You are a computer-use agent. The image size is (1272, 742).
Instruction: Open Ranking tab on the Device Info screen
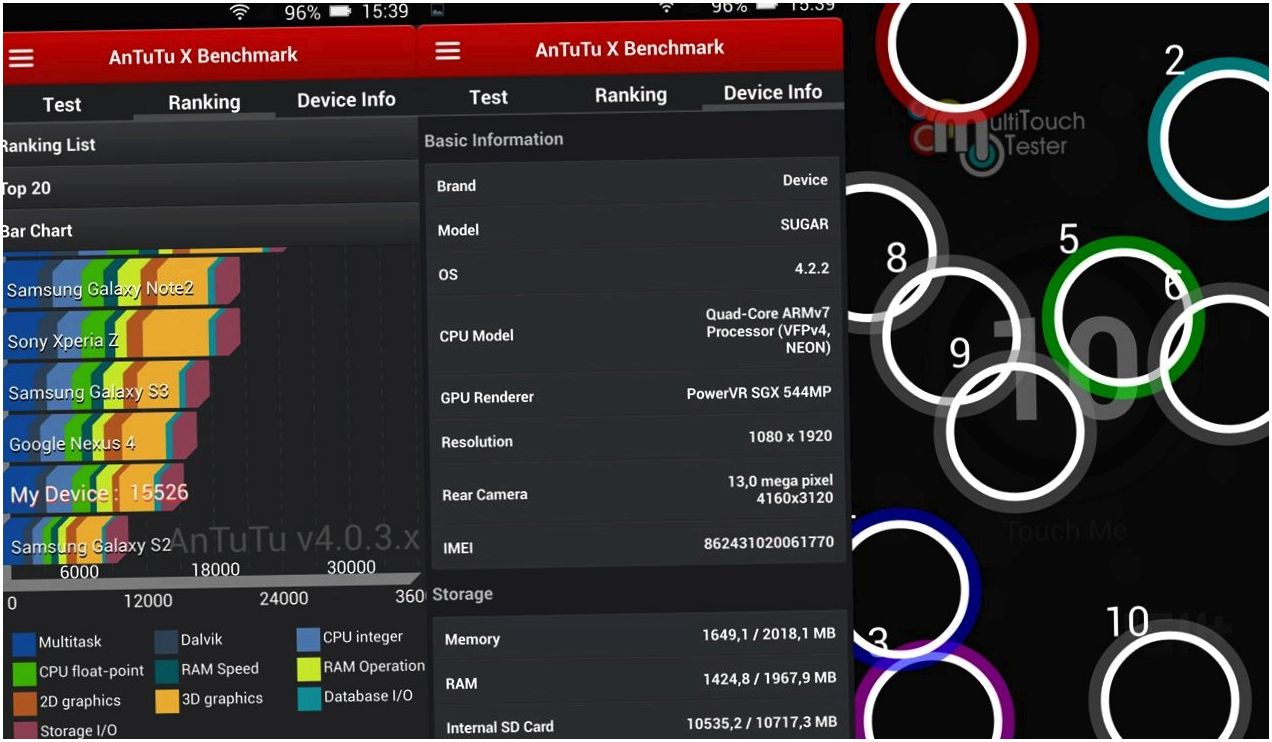click(630, 95)
